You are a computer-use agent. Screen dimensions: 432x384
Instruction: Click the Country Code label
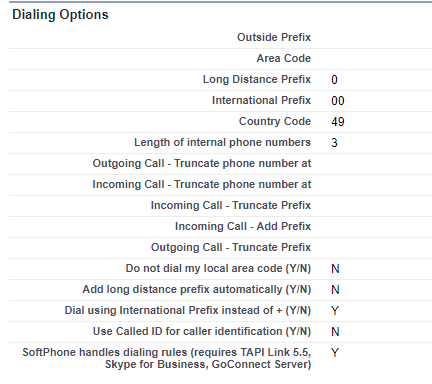[x=275, y=121]
